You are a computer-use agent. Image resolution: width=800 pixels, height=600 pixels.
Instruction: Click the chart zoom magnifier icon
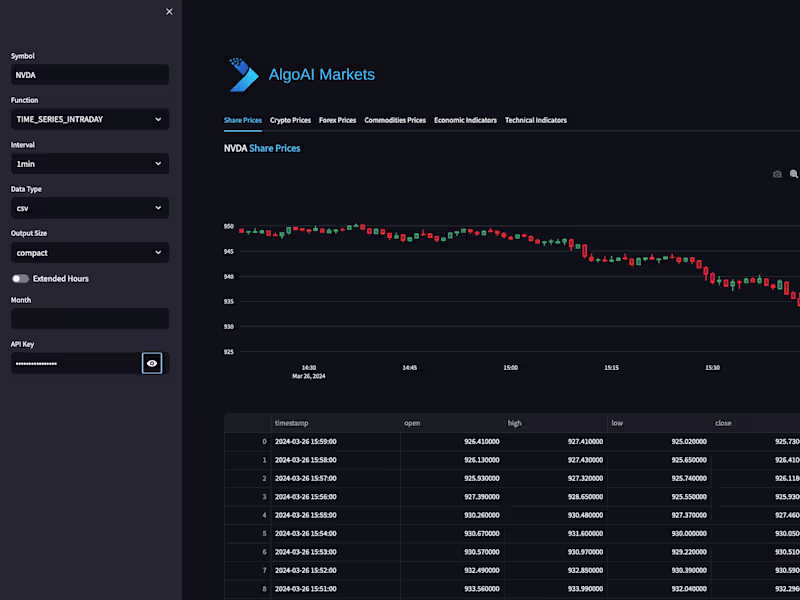pyautogui.click(x=794, y=174)
